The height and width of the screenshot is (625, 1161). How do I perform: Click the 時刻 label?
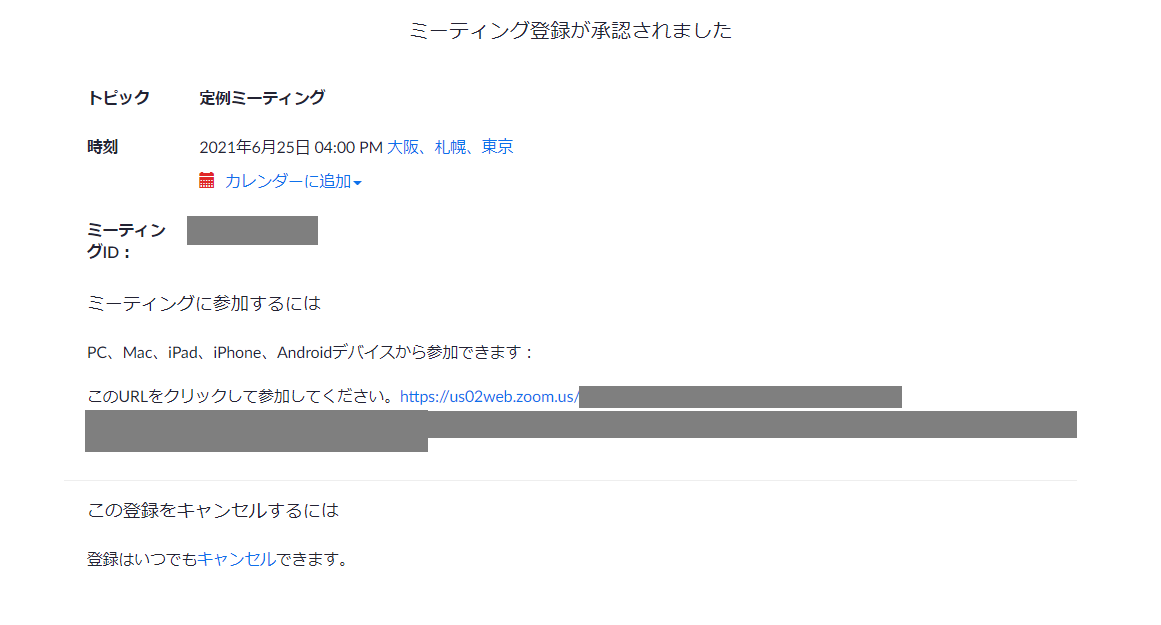[x=103, y=147]
